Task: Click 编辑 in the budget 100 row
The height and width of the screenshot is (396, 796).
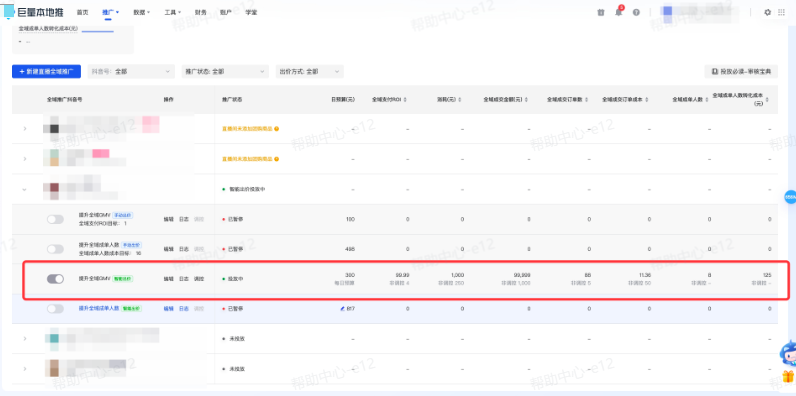Action: [x=169, y=219]
